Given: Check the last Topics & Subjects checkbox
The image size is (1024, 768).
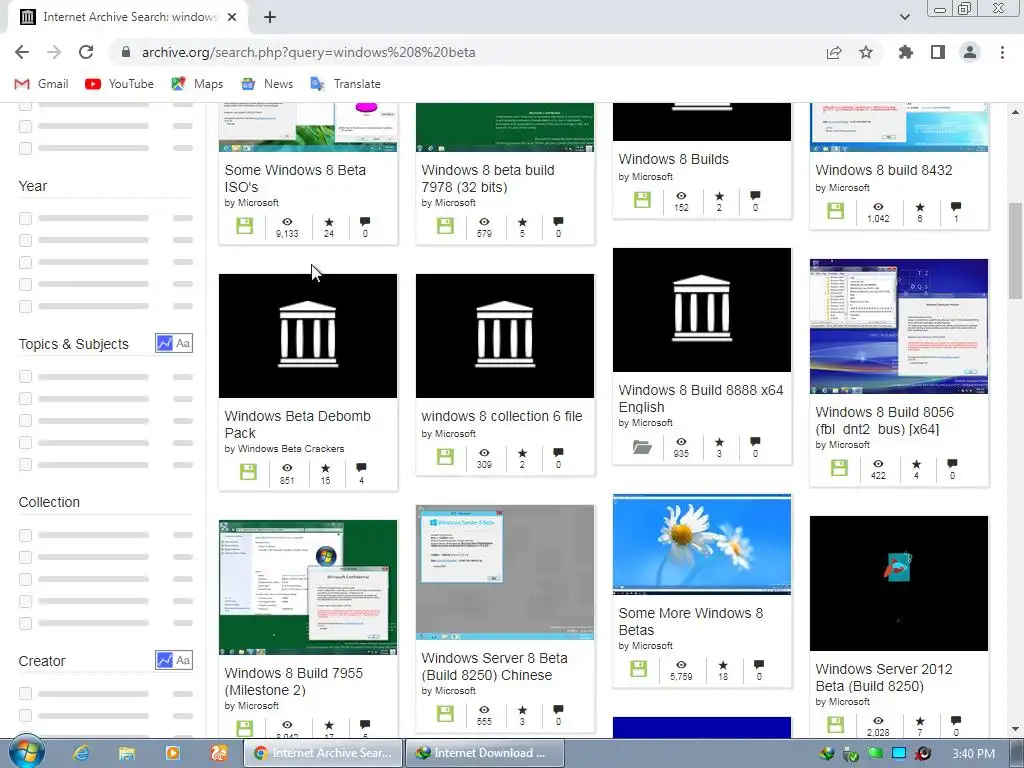Looking at the screenshot, I should [x=25, y=464].
